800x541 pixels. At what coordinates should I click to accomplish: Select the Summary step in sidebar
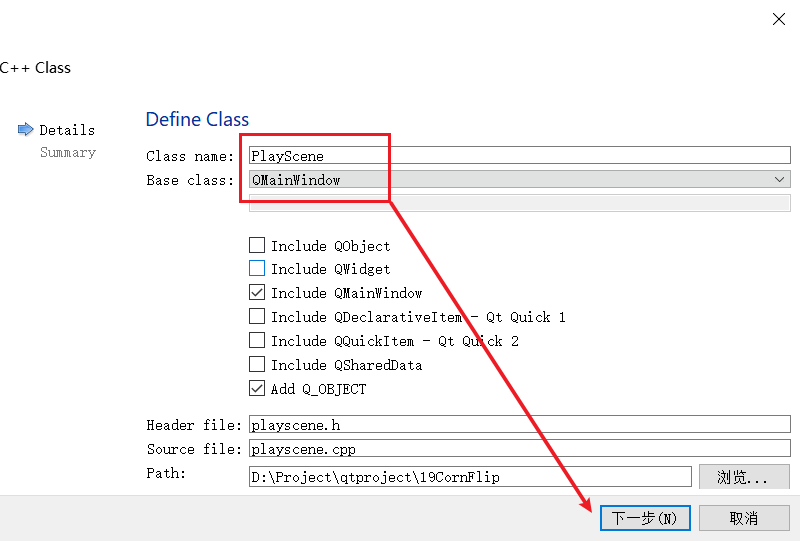(68, 153)
